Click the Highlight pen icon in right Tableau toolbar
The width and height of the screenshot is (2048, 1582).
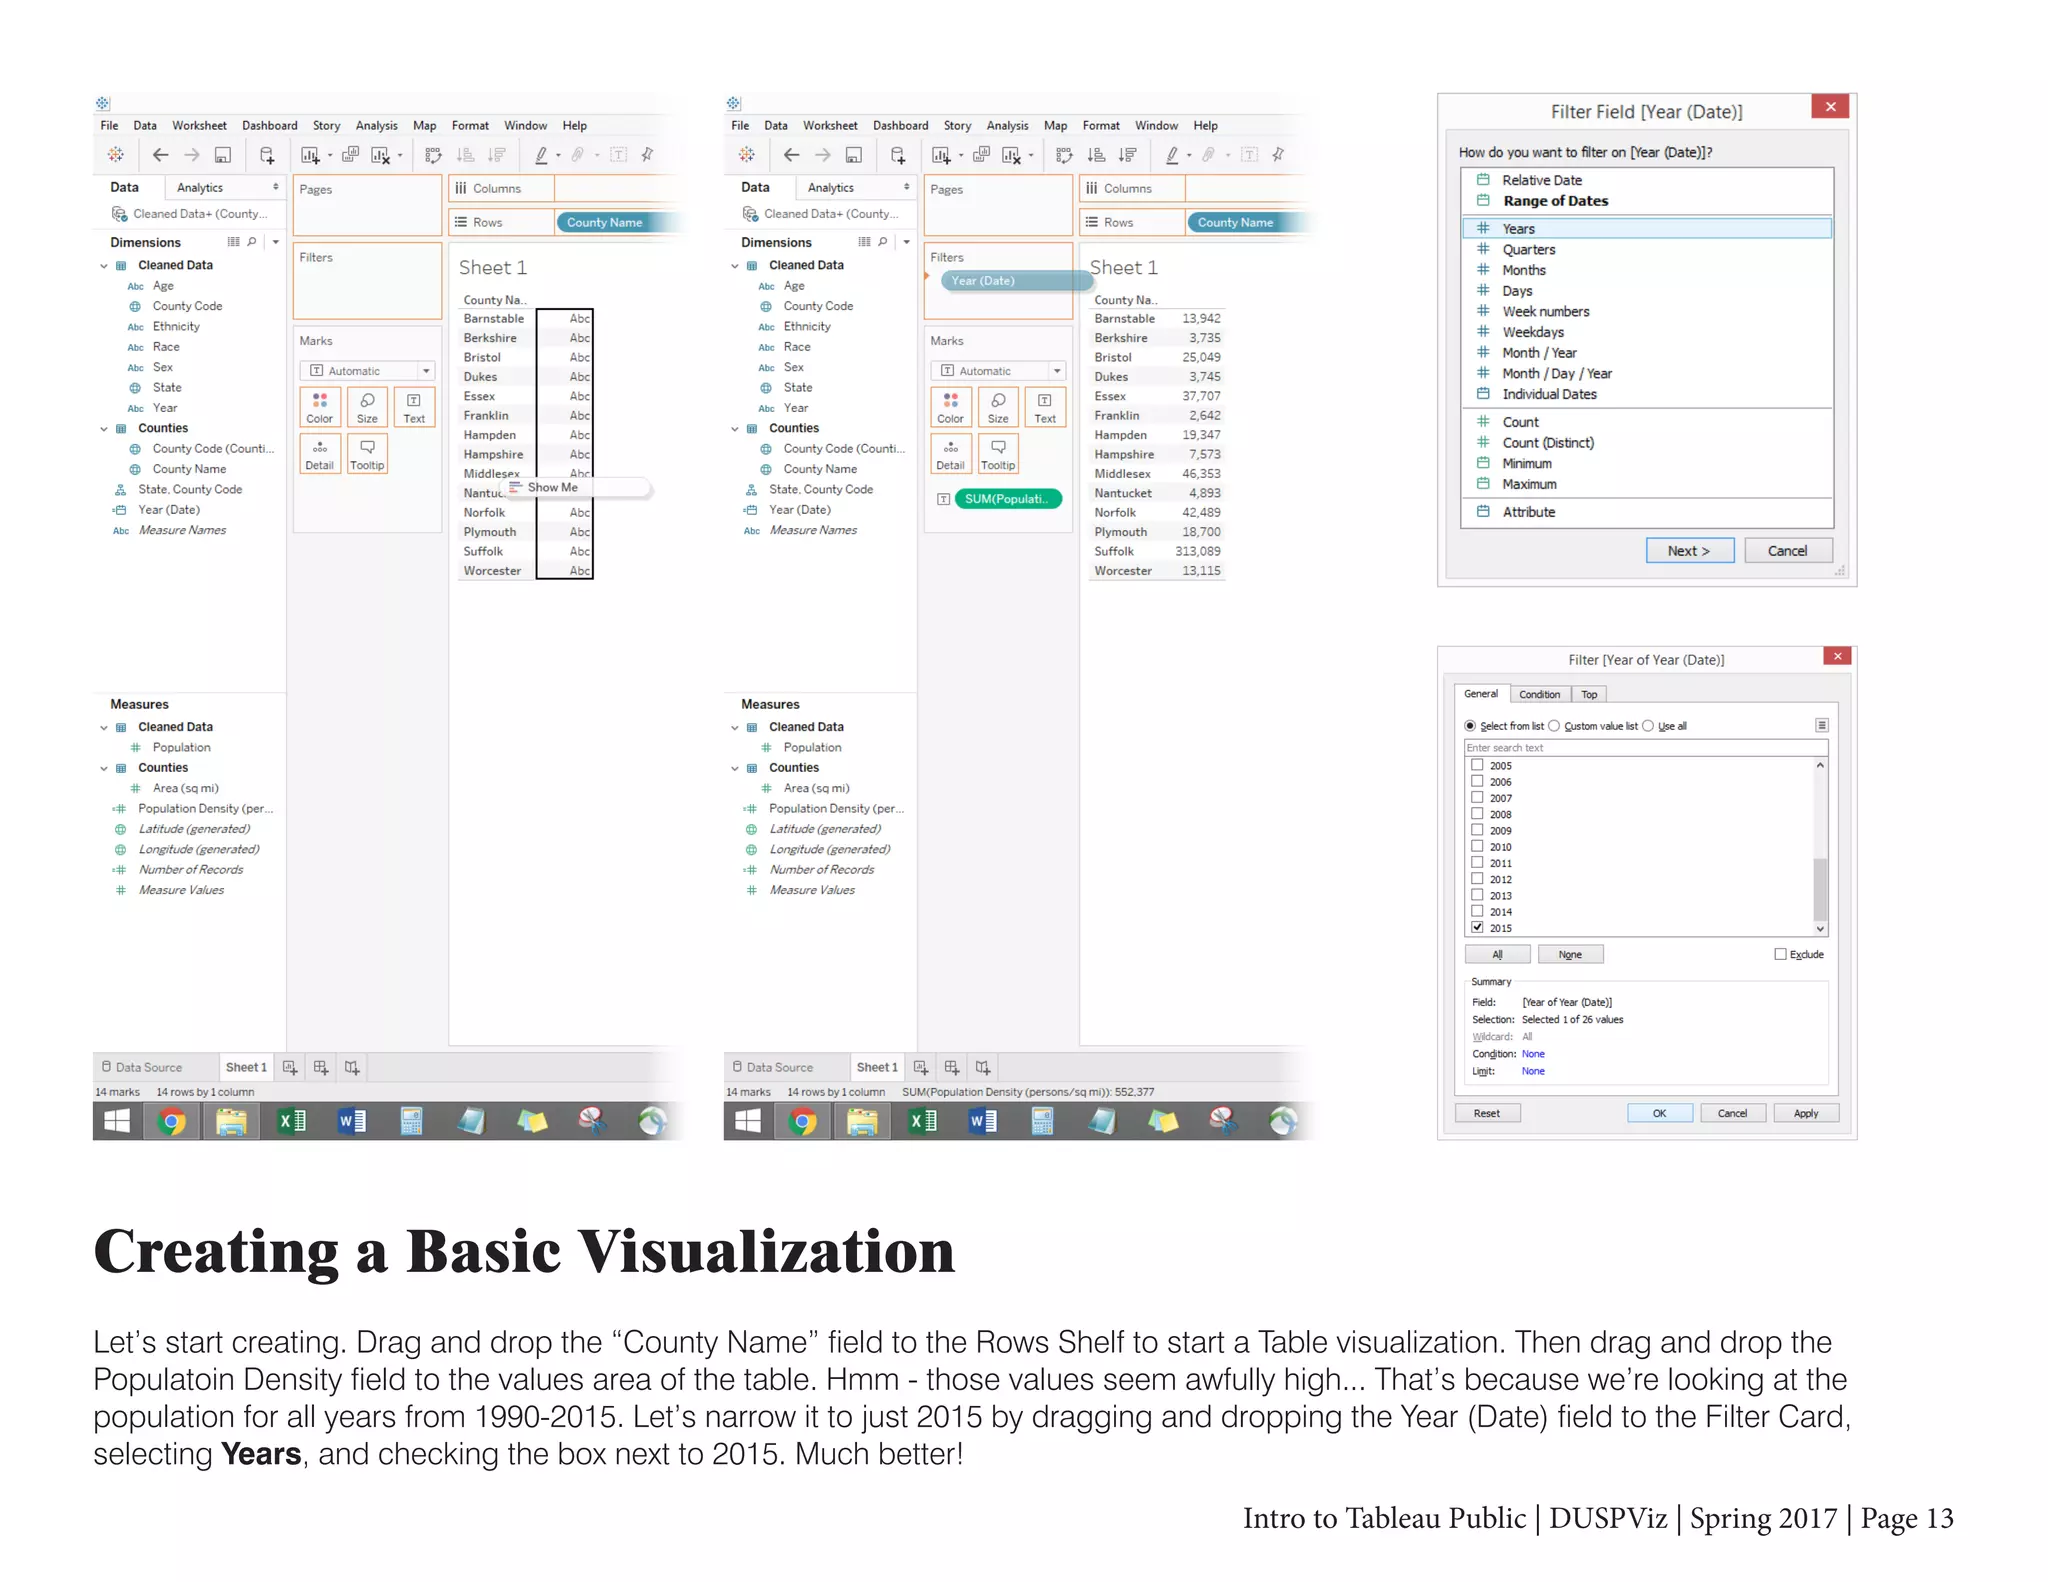1172,155
